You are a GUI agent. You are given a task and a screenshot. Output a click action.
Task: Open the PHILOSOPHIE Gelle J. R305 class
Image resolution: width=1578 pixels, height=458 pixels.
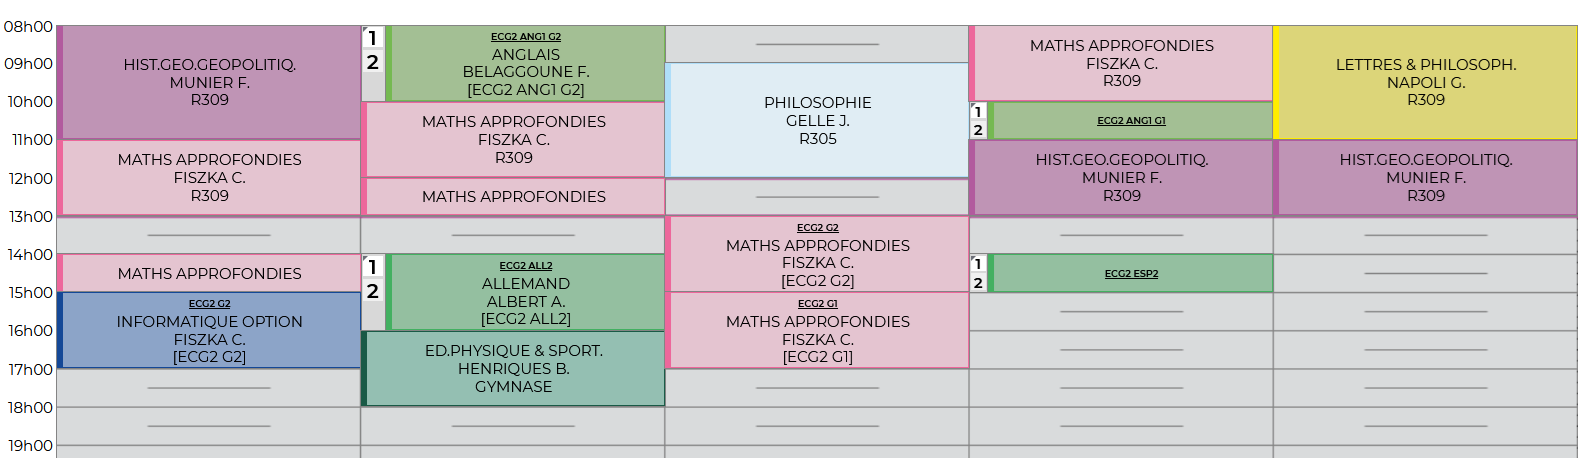[x=817, y=121]
